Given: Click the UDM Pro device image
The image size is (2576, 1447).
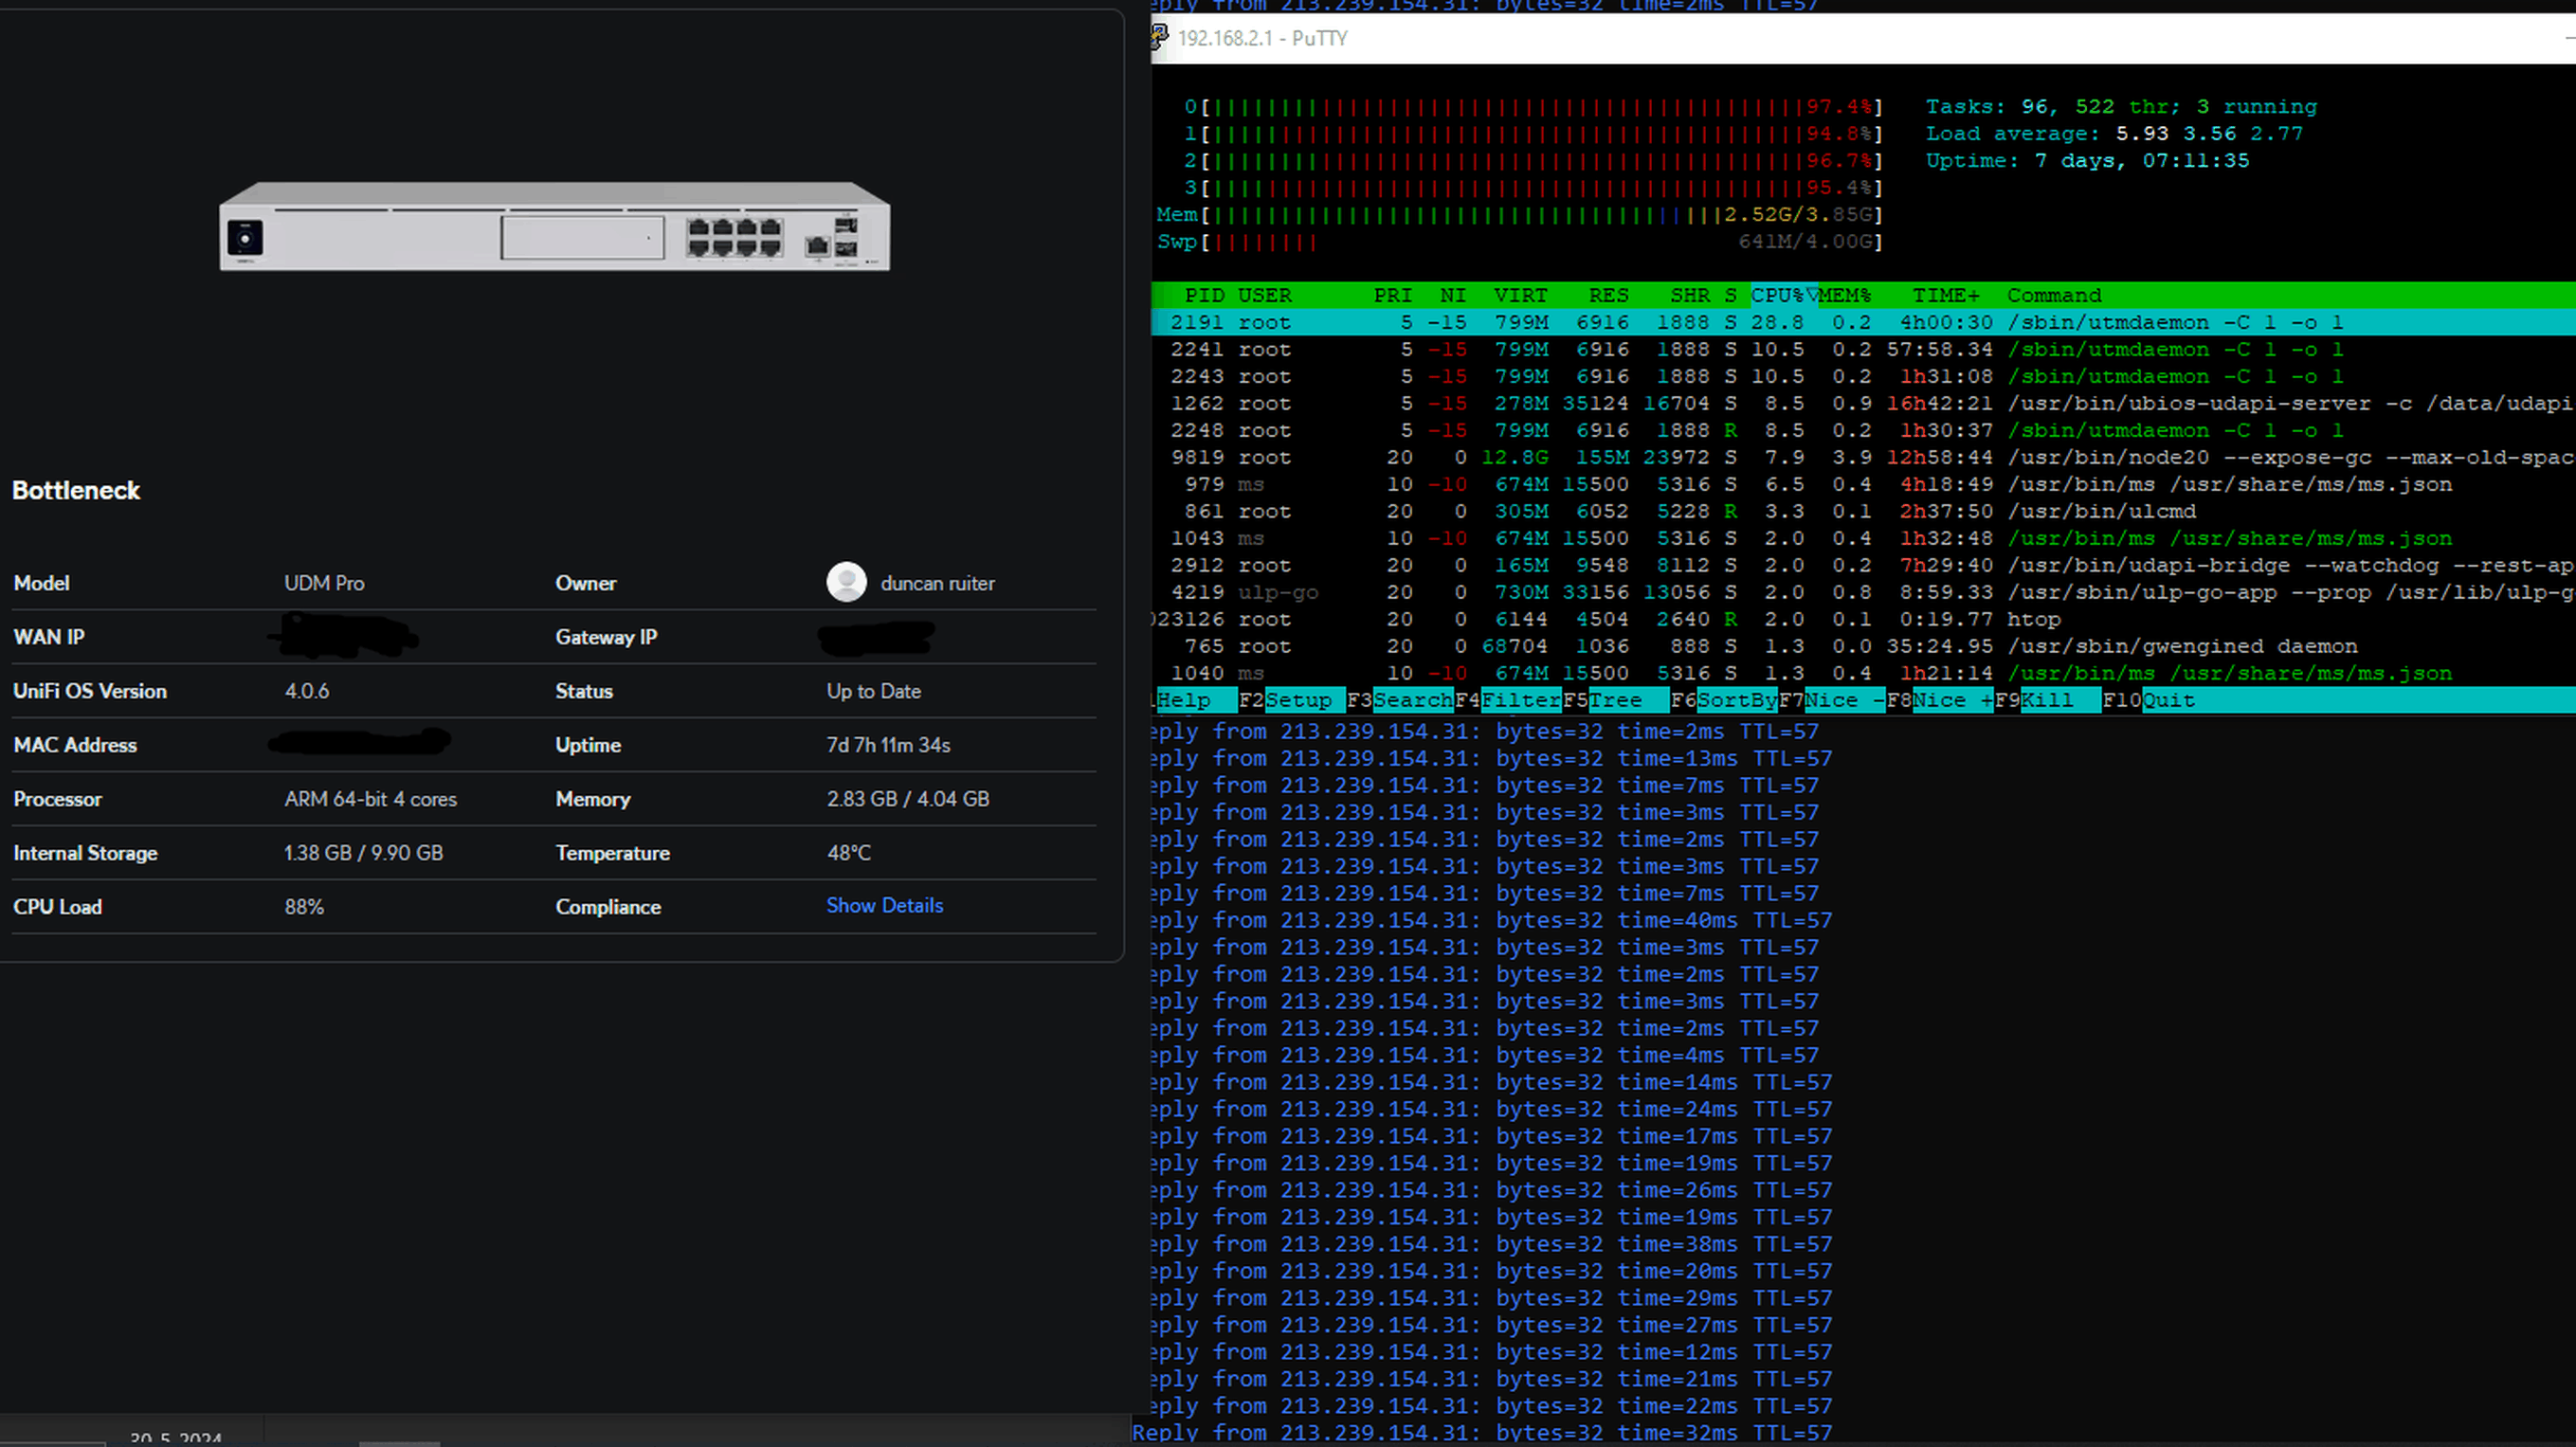Looking at the screenshot, I should coord(555,226).
